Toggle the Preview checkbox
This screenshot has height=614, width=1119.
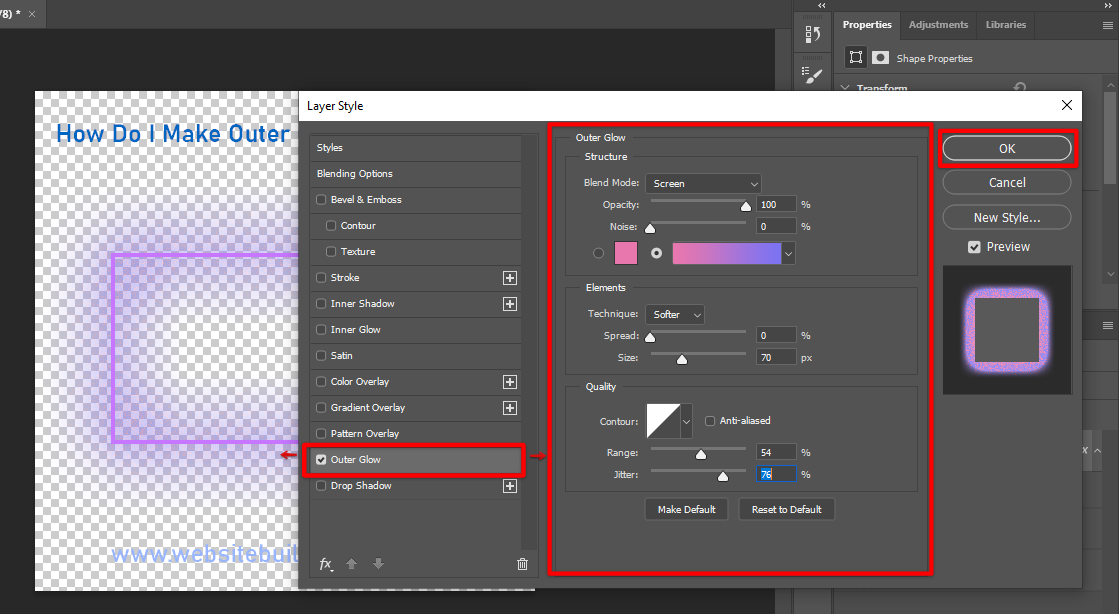point(974,247)
